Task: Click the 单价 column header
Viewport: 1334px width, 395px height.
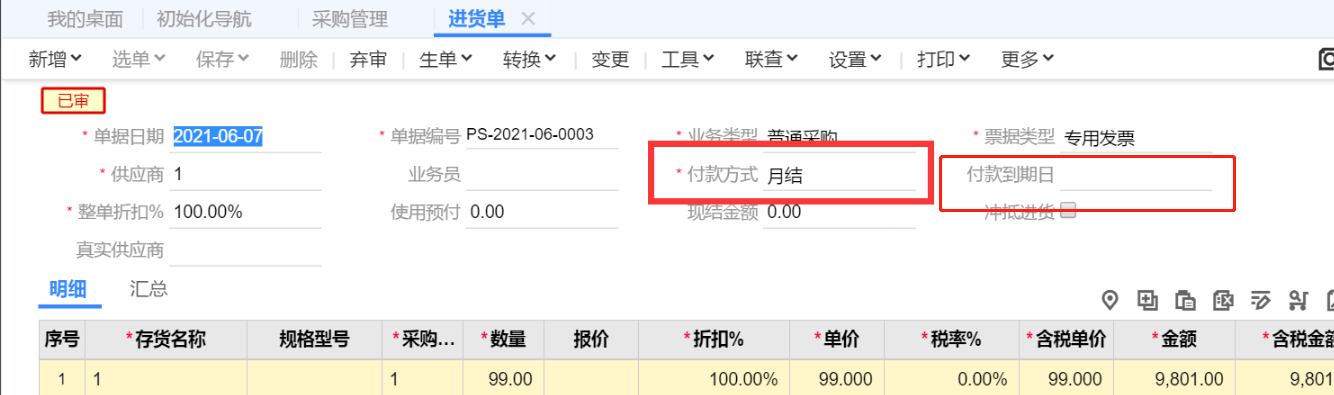Action: (837, 340)
